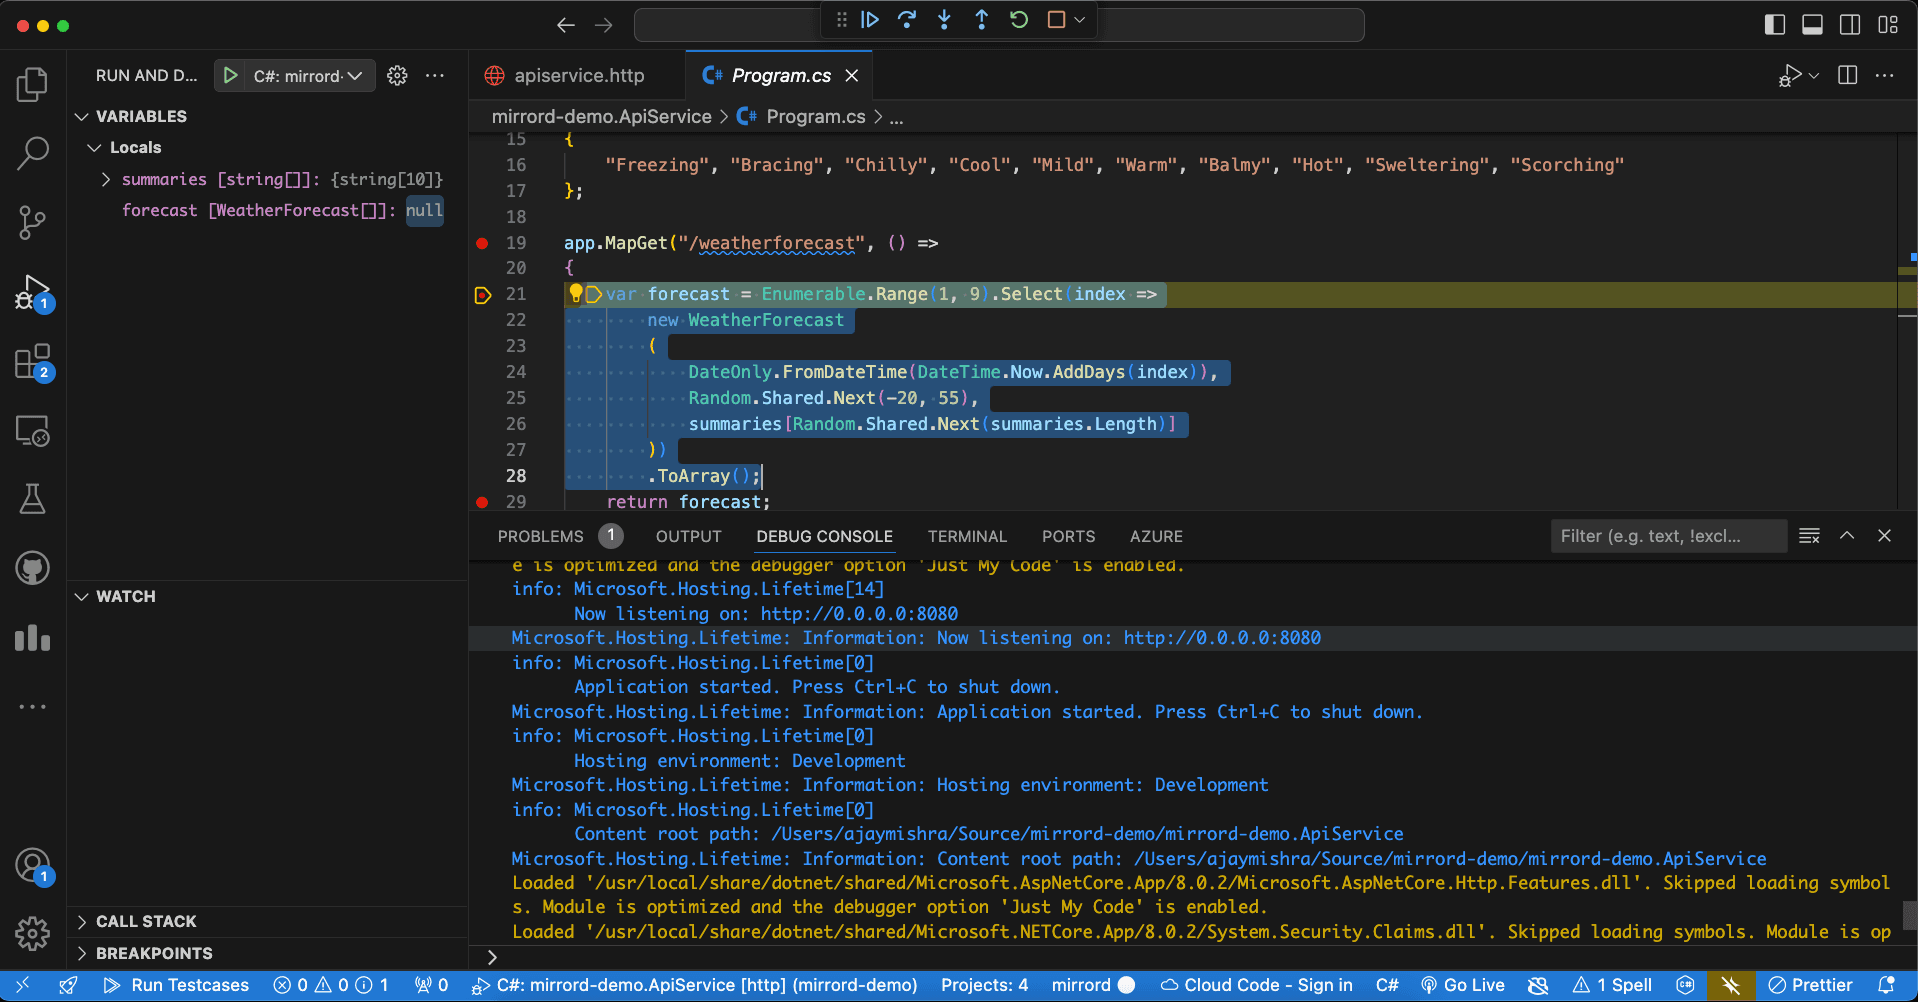This screenshot has width=1918, height=1002.
Task: Focus the debug console filter field
Action: pyautogui.click(x=1668, y=536)
